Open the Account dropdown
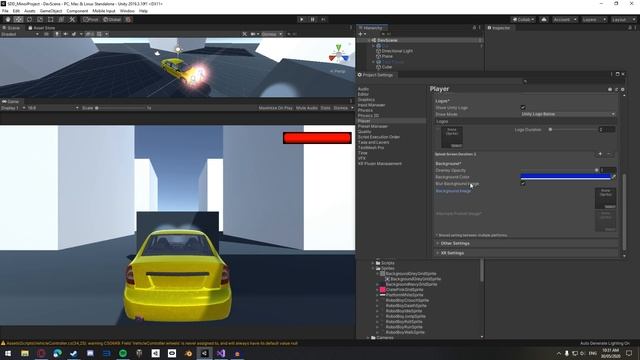 pos(564,20)
